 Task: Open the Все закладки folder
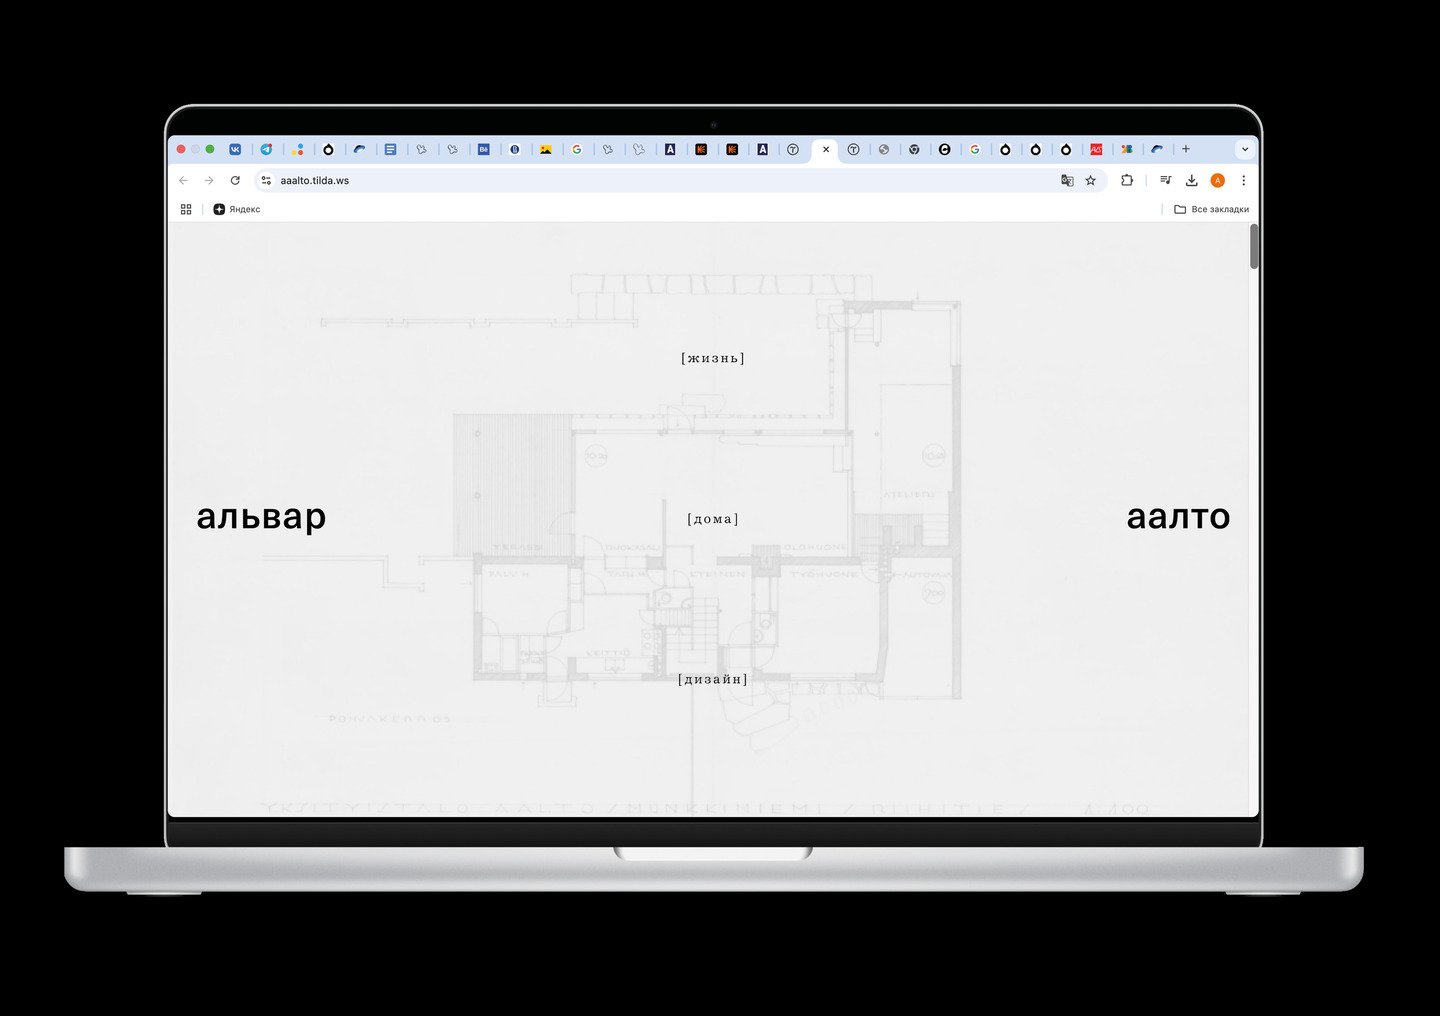click(x=1211, y=209)
